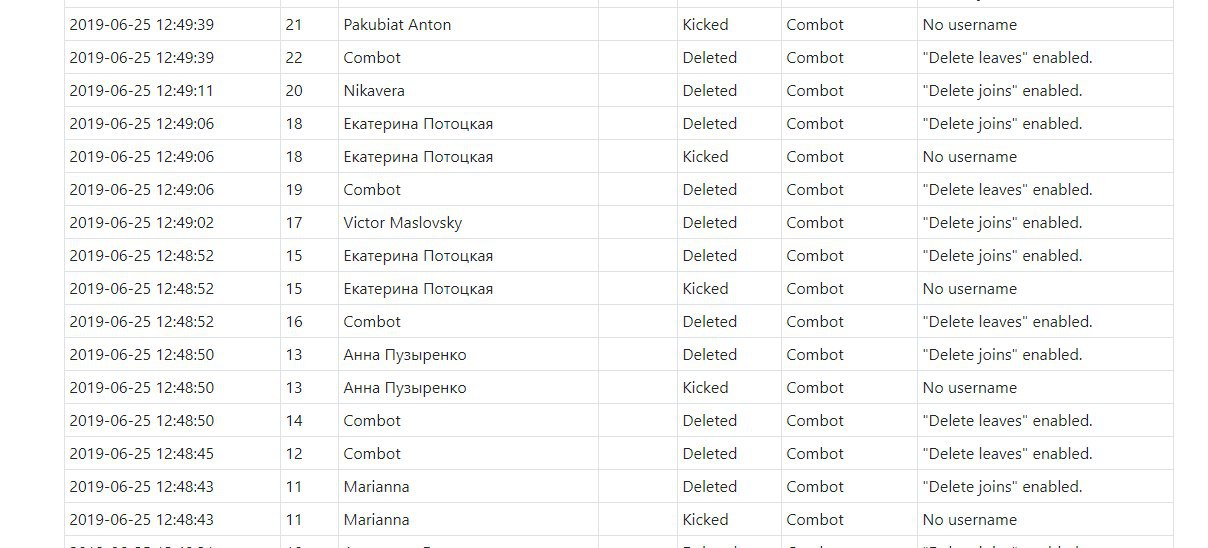Click the cell with ID number 16
Image resolution: width=1208 pixels, height=548 pixels.
309,322
